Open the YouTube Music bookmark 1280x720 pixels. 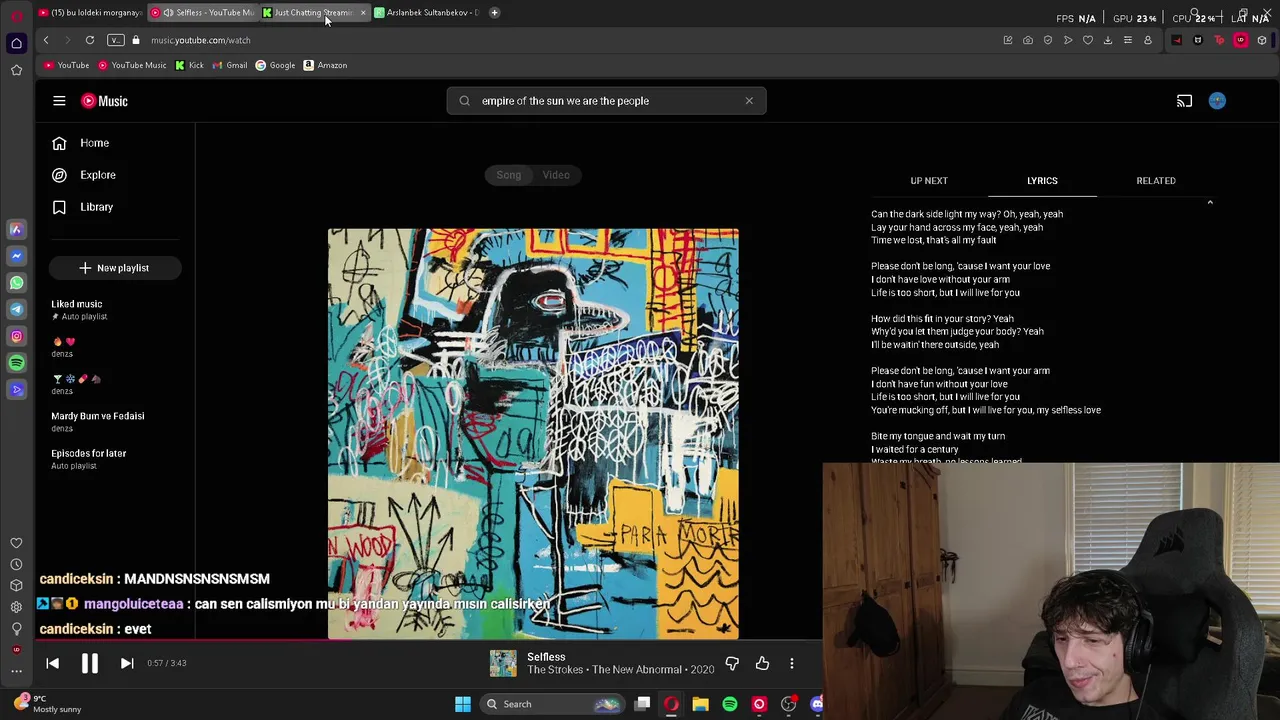pyautogui.click(x=132, y=65)
